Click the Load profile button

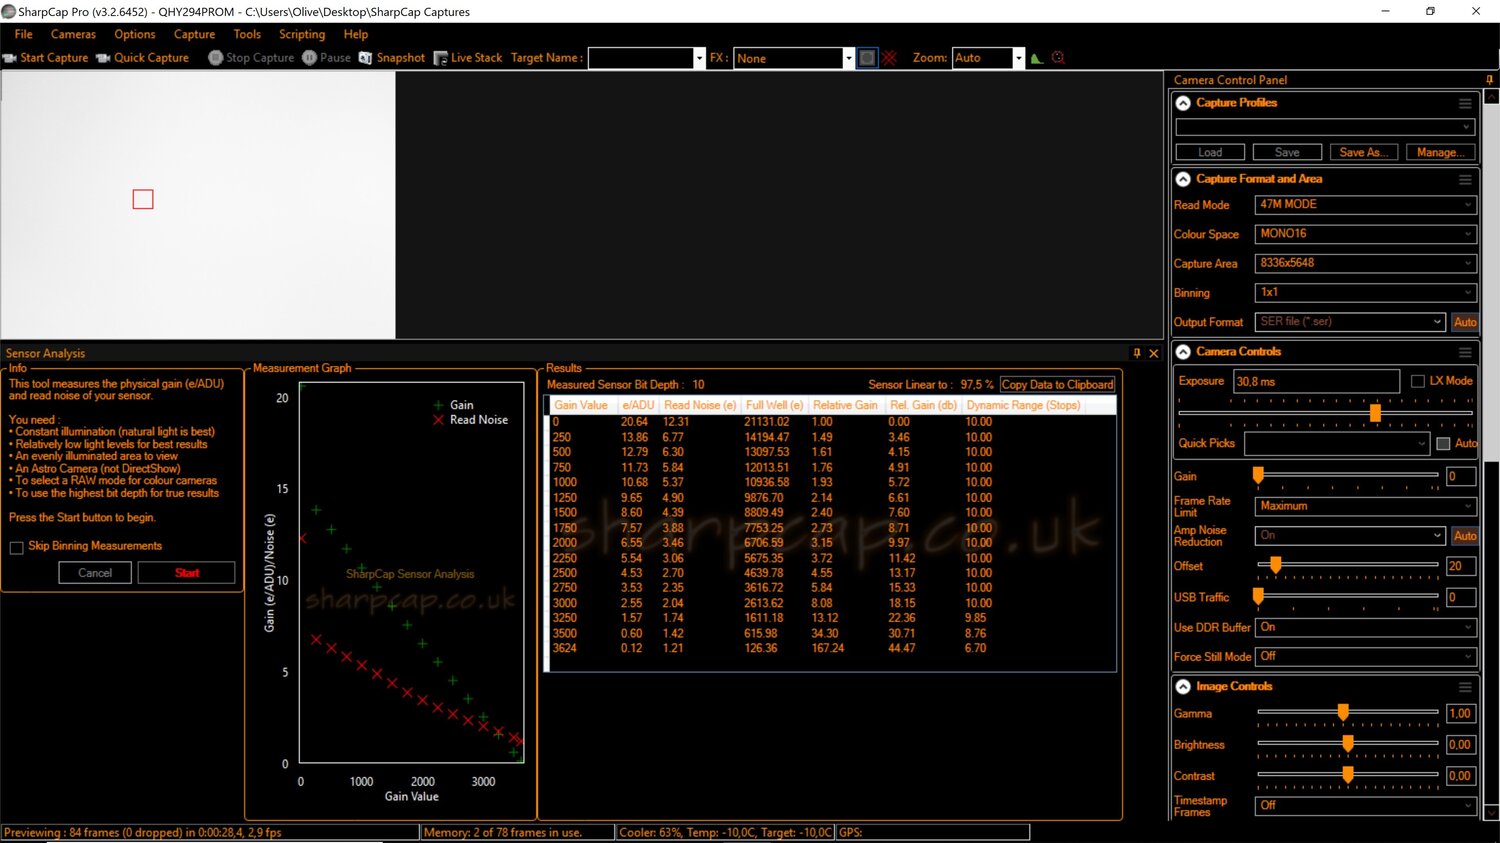tap(1210, 152)
